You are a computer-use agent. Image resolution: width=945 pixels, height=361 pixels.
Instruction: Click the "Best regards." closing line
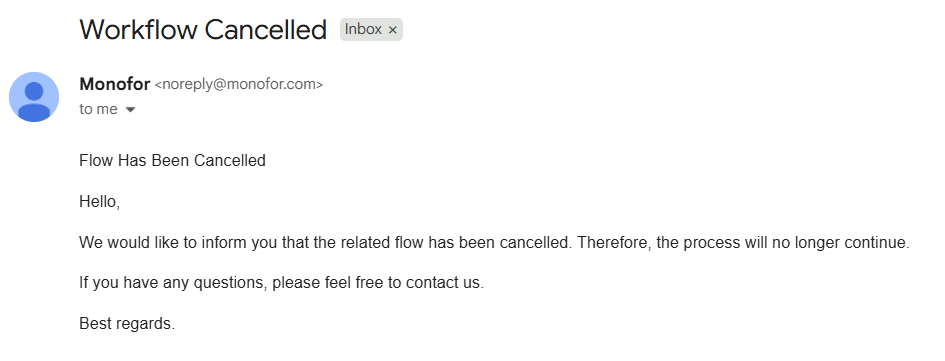pos(127,324)
